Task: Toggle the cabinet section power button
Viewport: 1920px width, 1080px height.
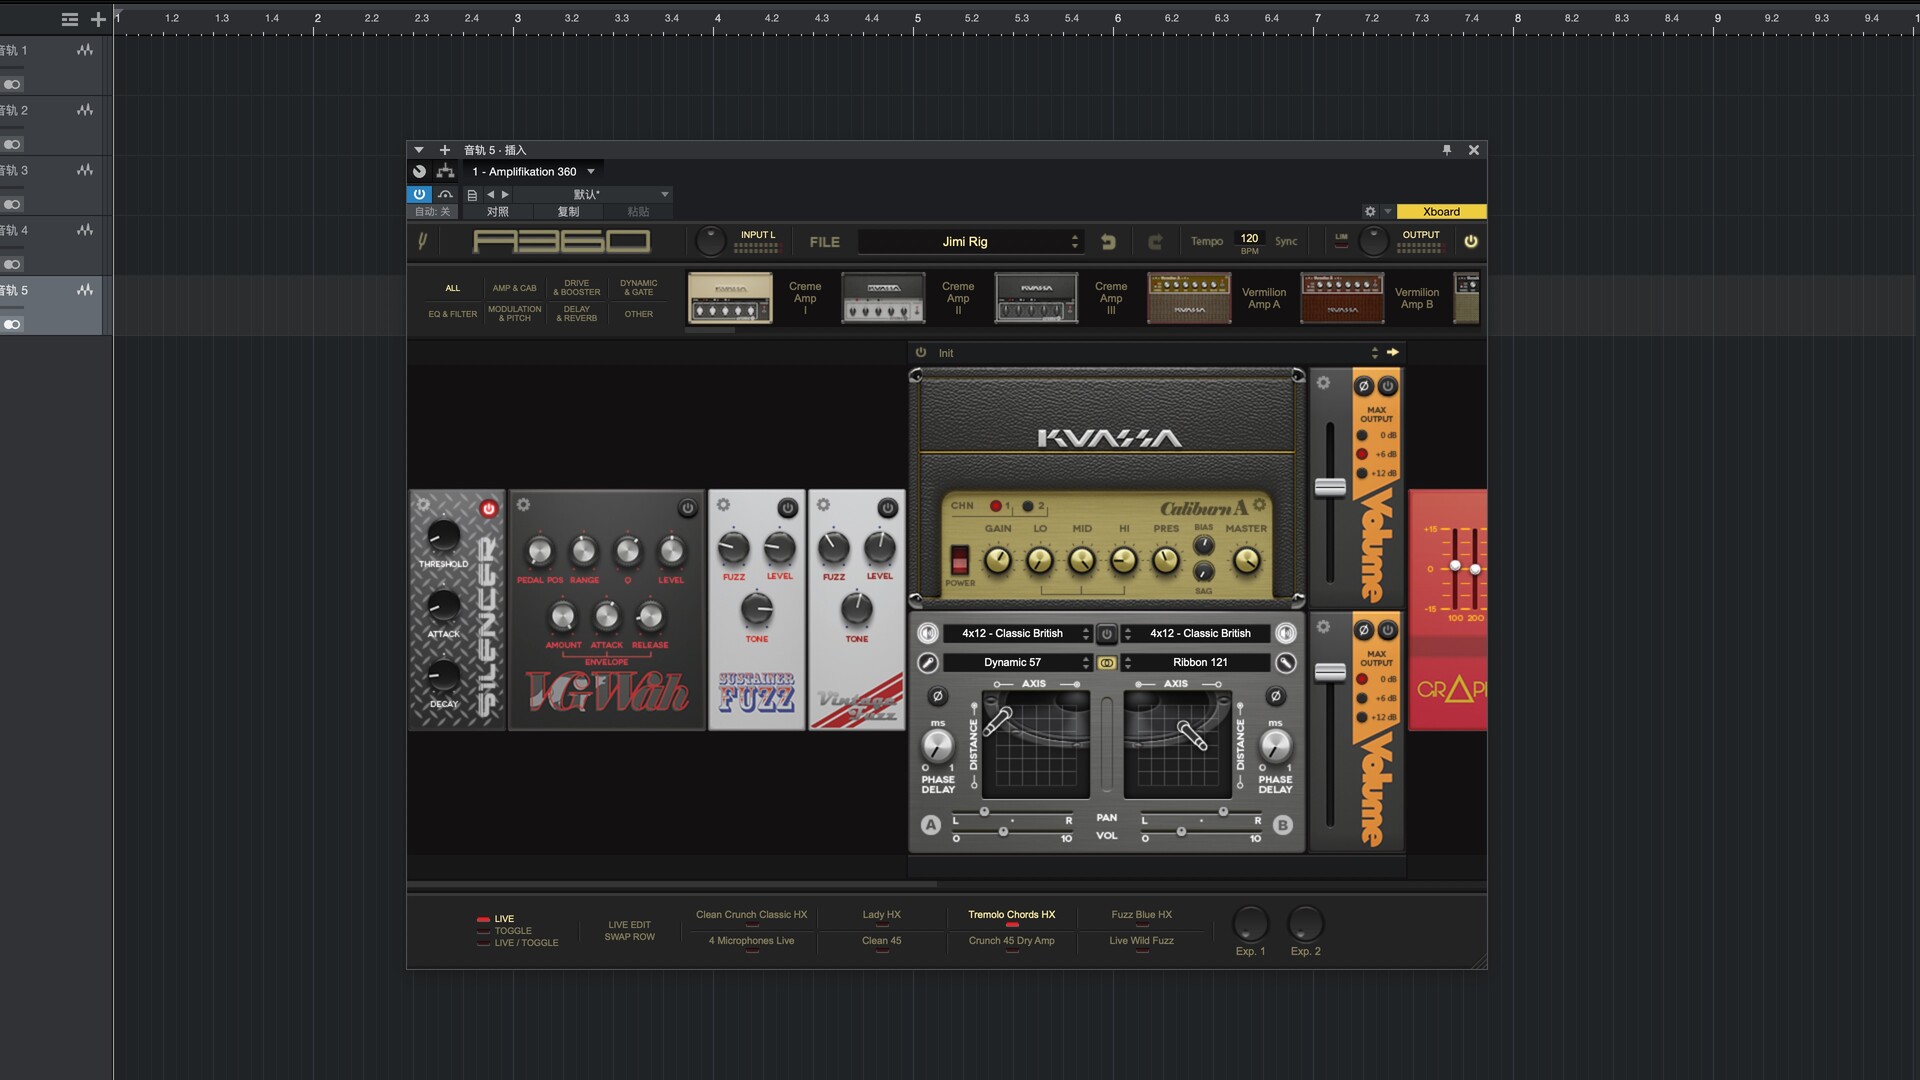Action: (1106, 633)
